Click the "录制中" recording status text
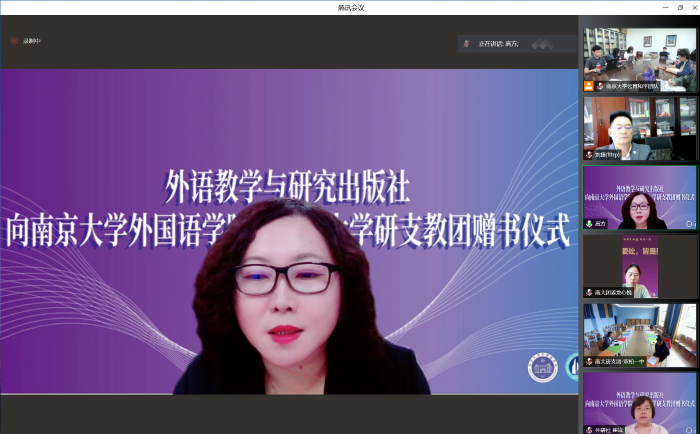 [32, 41]
